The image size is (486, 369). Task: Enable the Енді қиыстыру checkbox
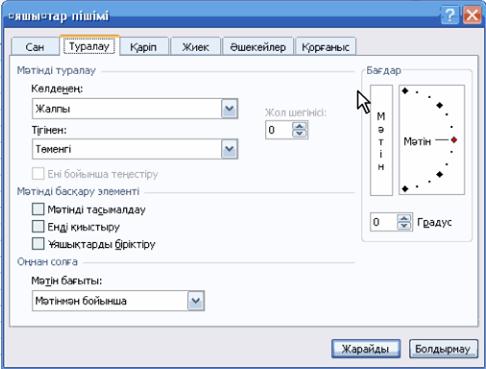(x=38, y=227)
